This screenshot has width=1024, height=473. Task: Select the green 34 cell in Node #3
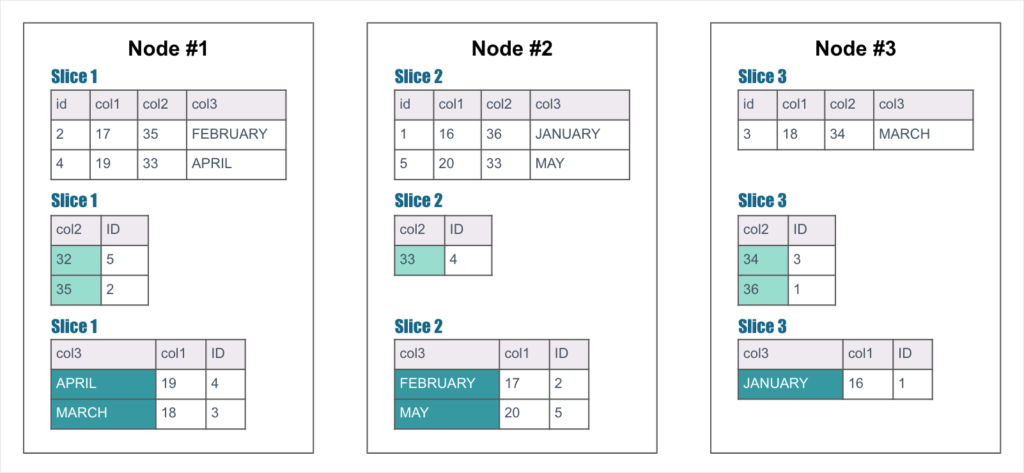pos(763,259)
